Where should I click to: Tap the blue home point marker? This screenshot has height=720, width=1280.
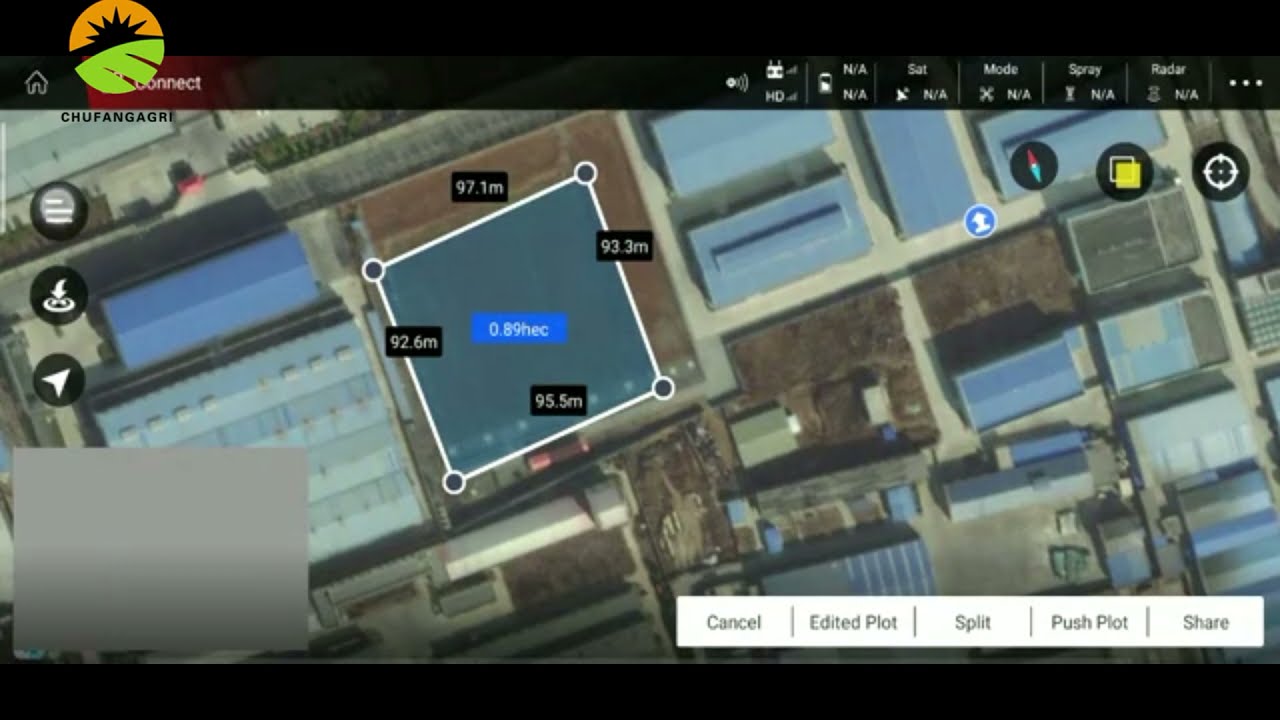pyautogui.click(x=980, y=222)
